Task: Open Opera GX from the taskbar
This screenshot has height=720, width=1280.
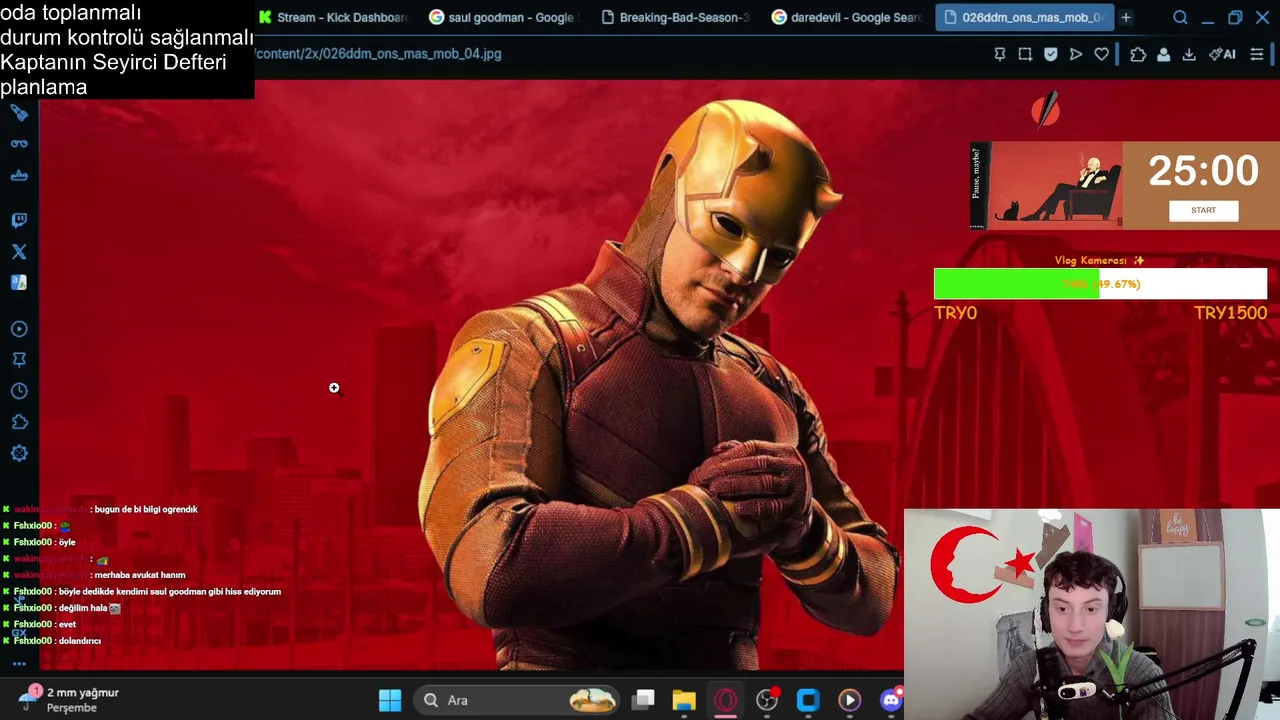Action: pos(726,700)
